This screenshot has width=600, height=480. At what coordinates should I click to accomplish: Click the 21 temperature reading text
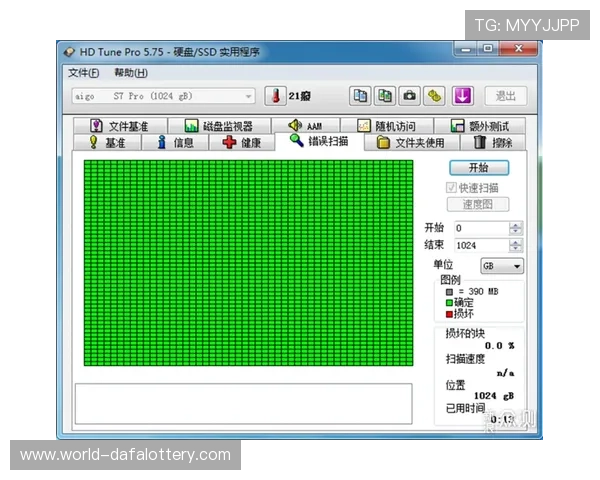(x=299, y=96)
